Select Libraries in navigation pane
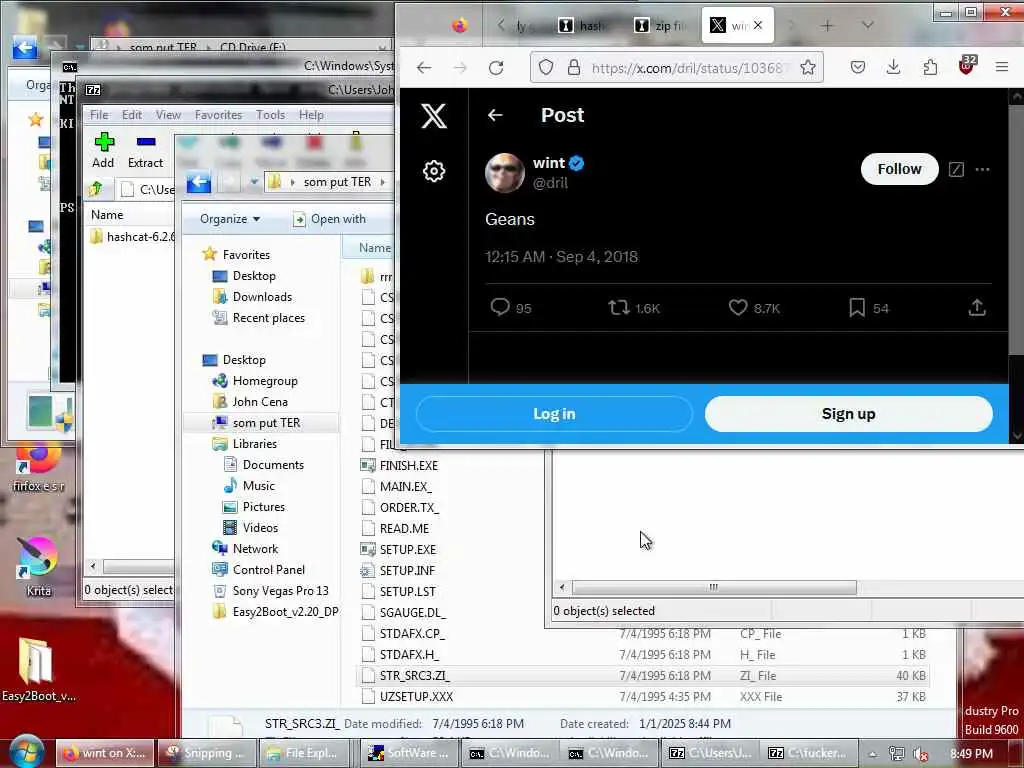This screenshot has width=1024, height=768. click(245, 444)
